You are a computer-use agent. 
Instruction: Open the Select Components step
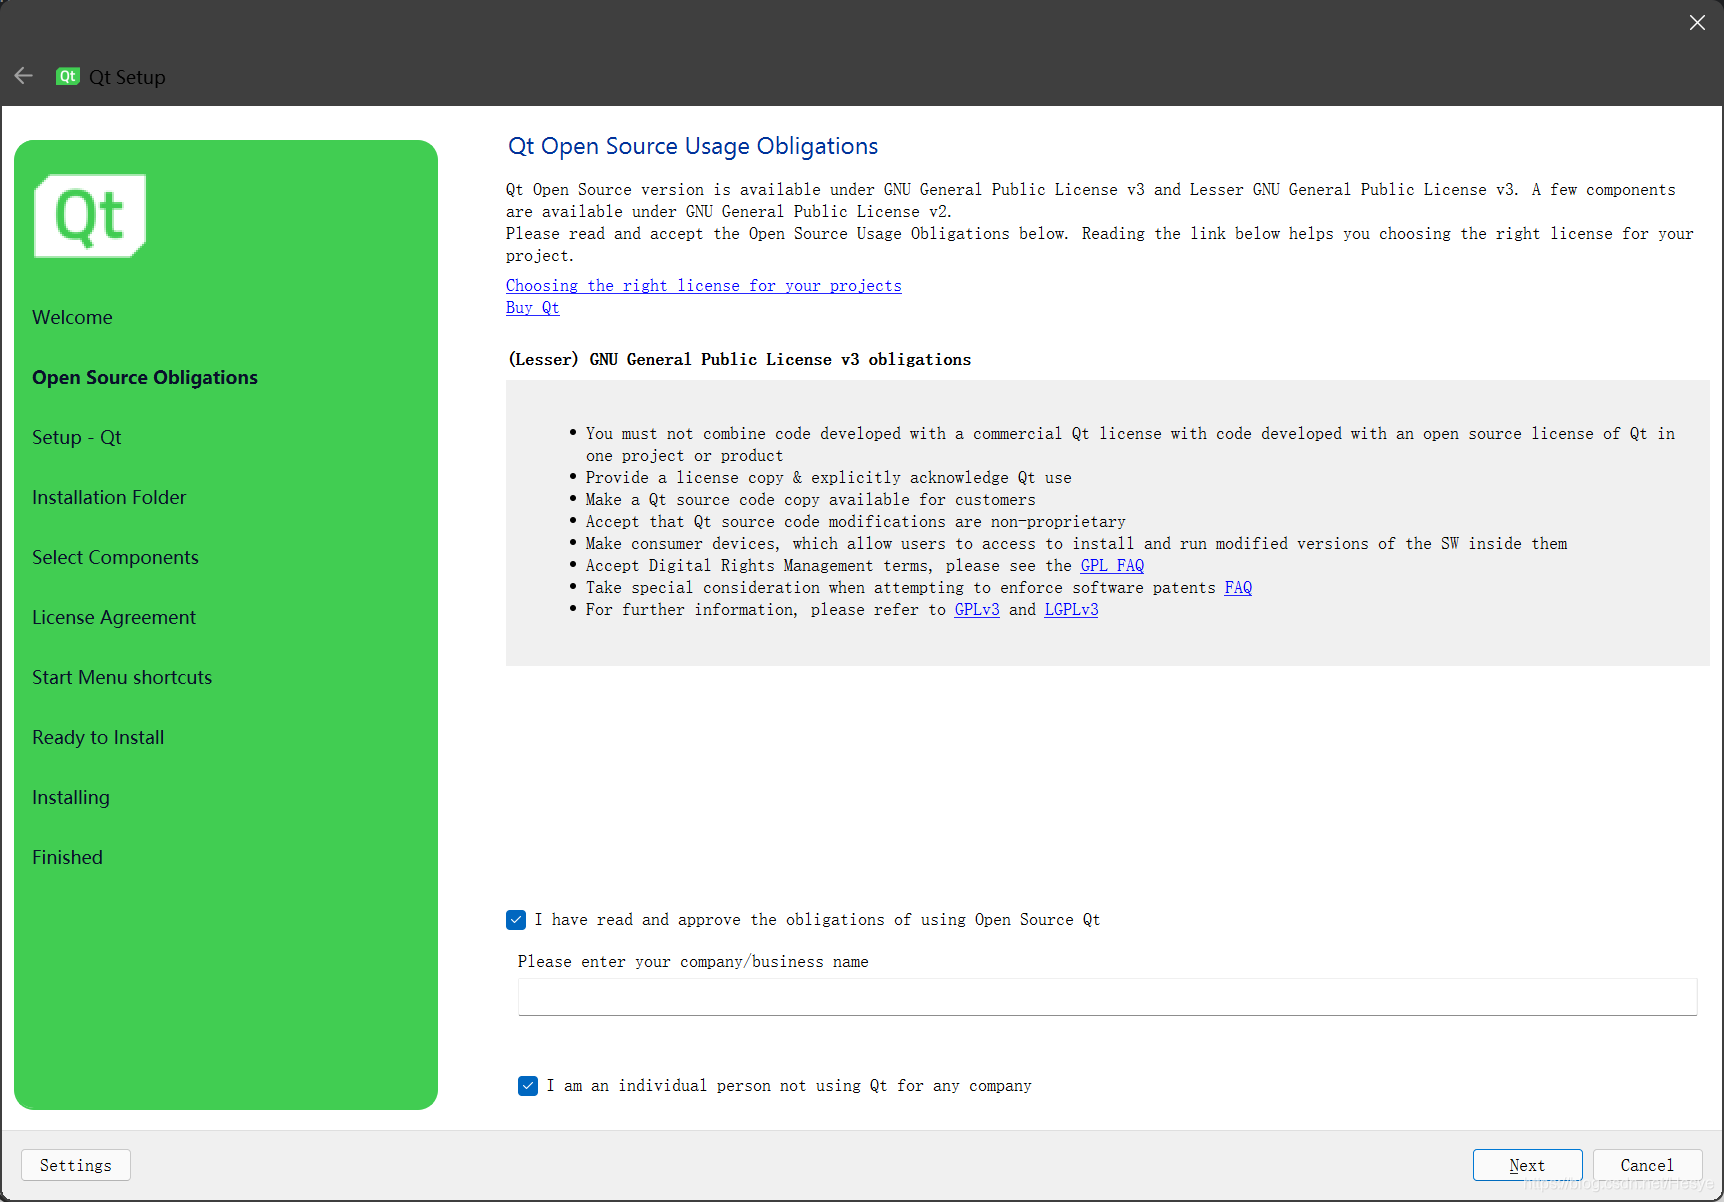pos(115,557)
